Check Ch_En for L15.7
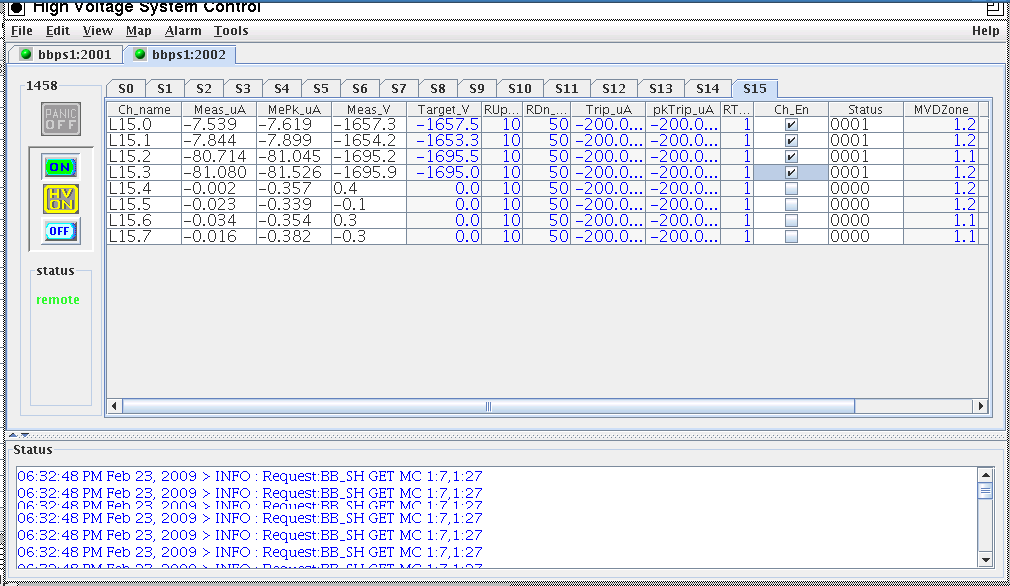 [x=791, y=237]
